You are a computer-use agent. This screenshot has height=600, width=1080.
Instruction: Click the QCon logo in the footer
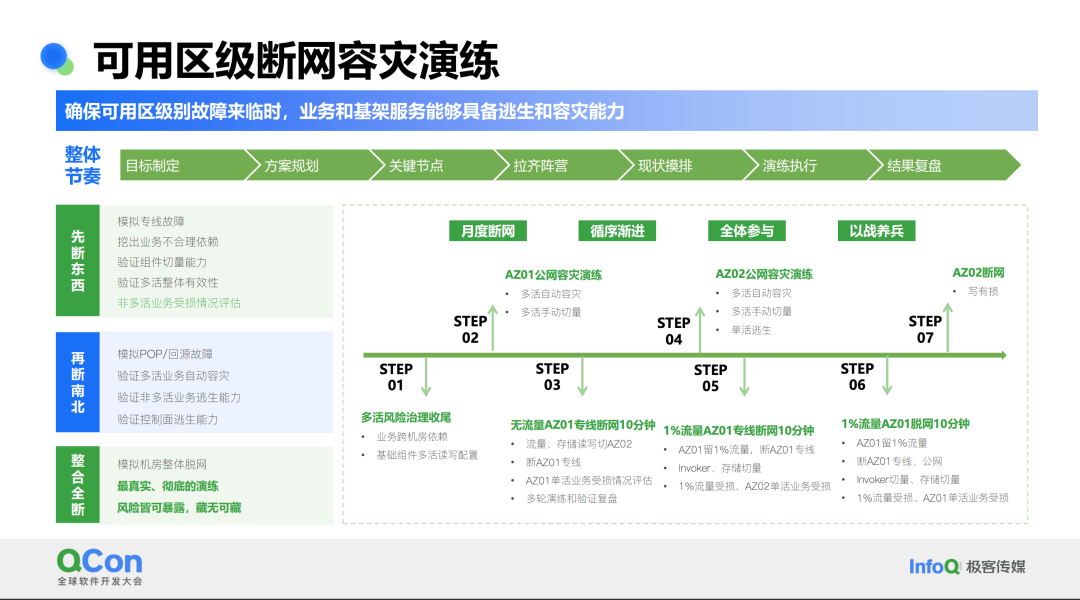100,567
